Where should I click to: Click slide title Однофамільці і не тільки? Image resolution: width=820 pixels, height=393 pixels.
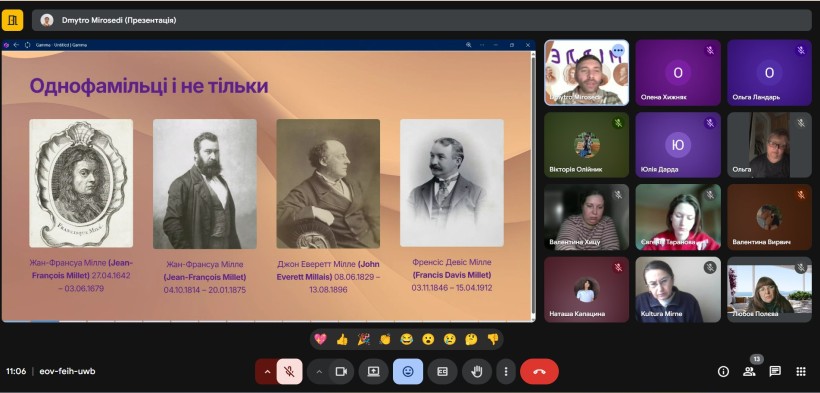tap(149, 86)
